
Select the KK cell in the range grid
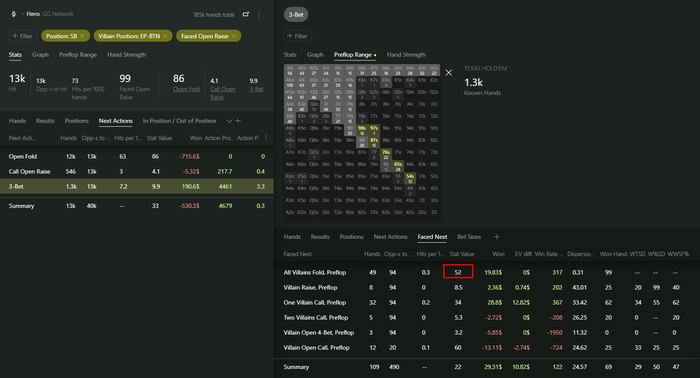pos(302,83)
